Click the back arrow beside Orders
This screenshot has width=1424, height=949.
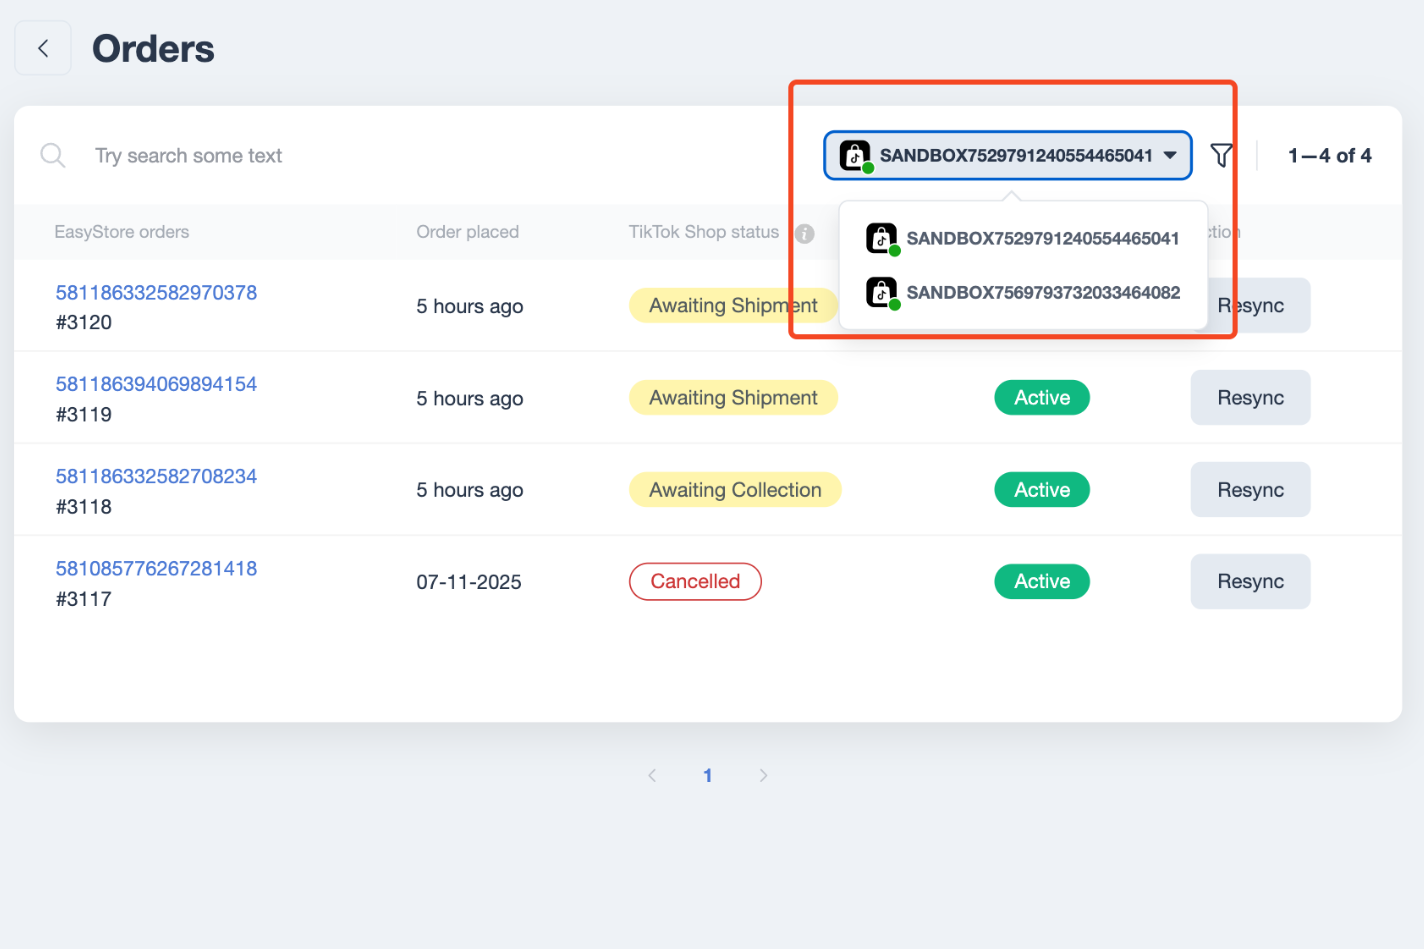point(43,48)
